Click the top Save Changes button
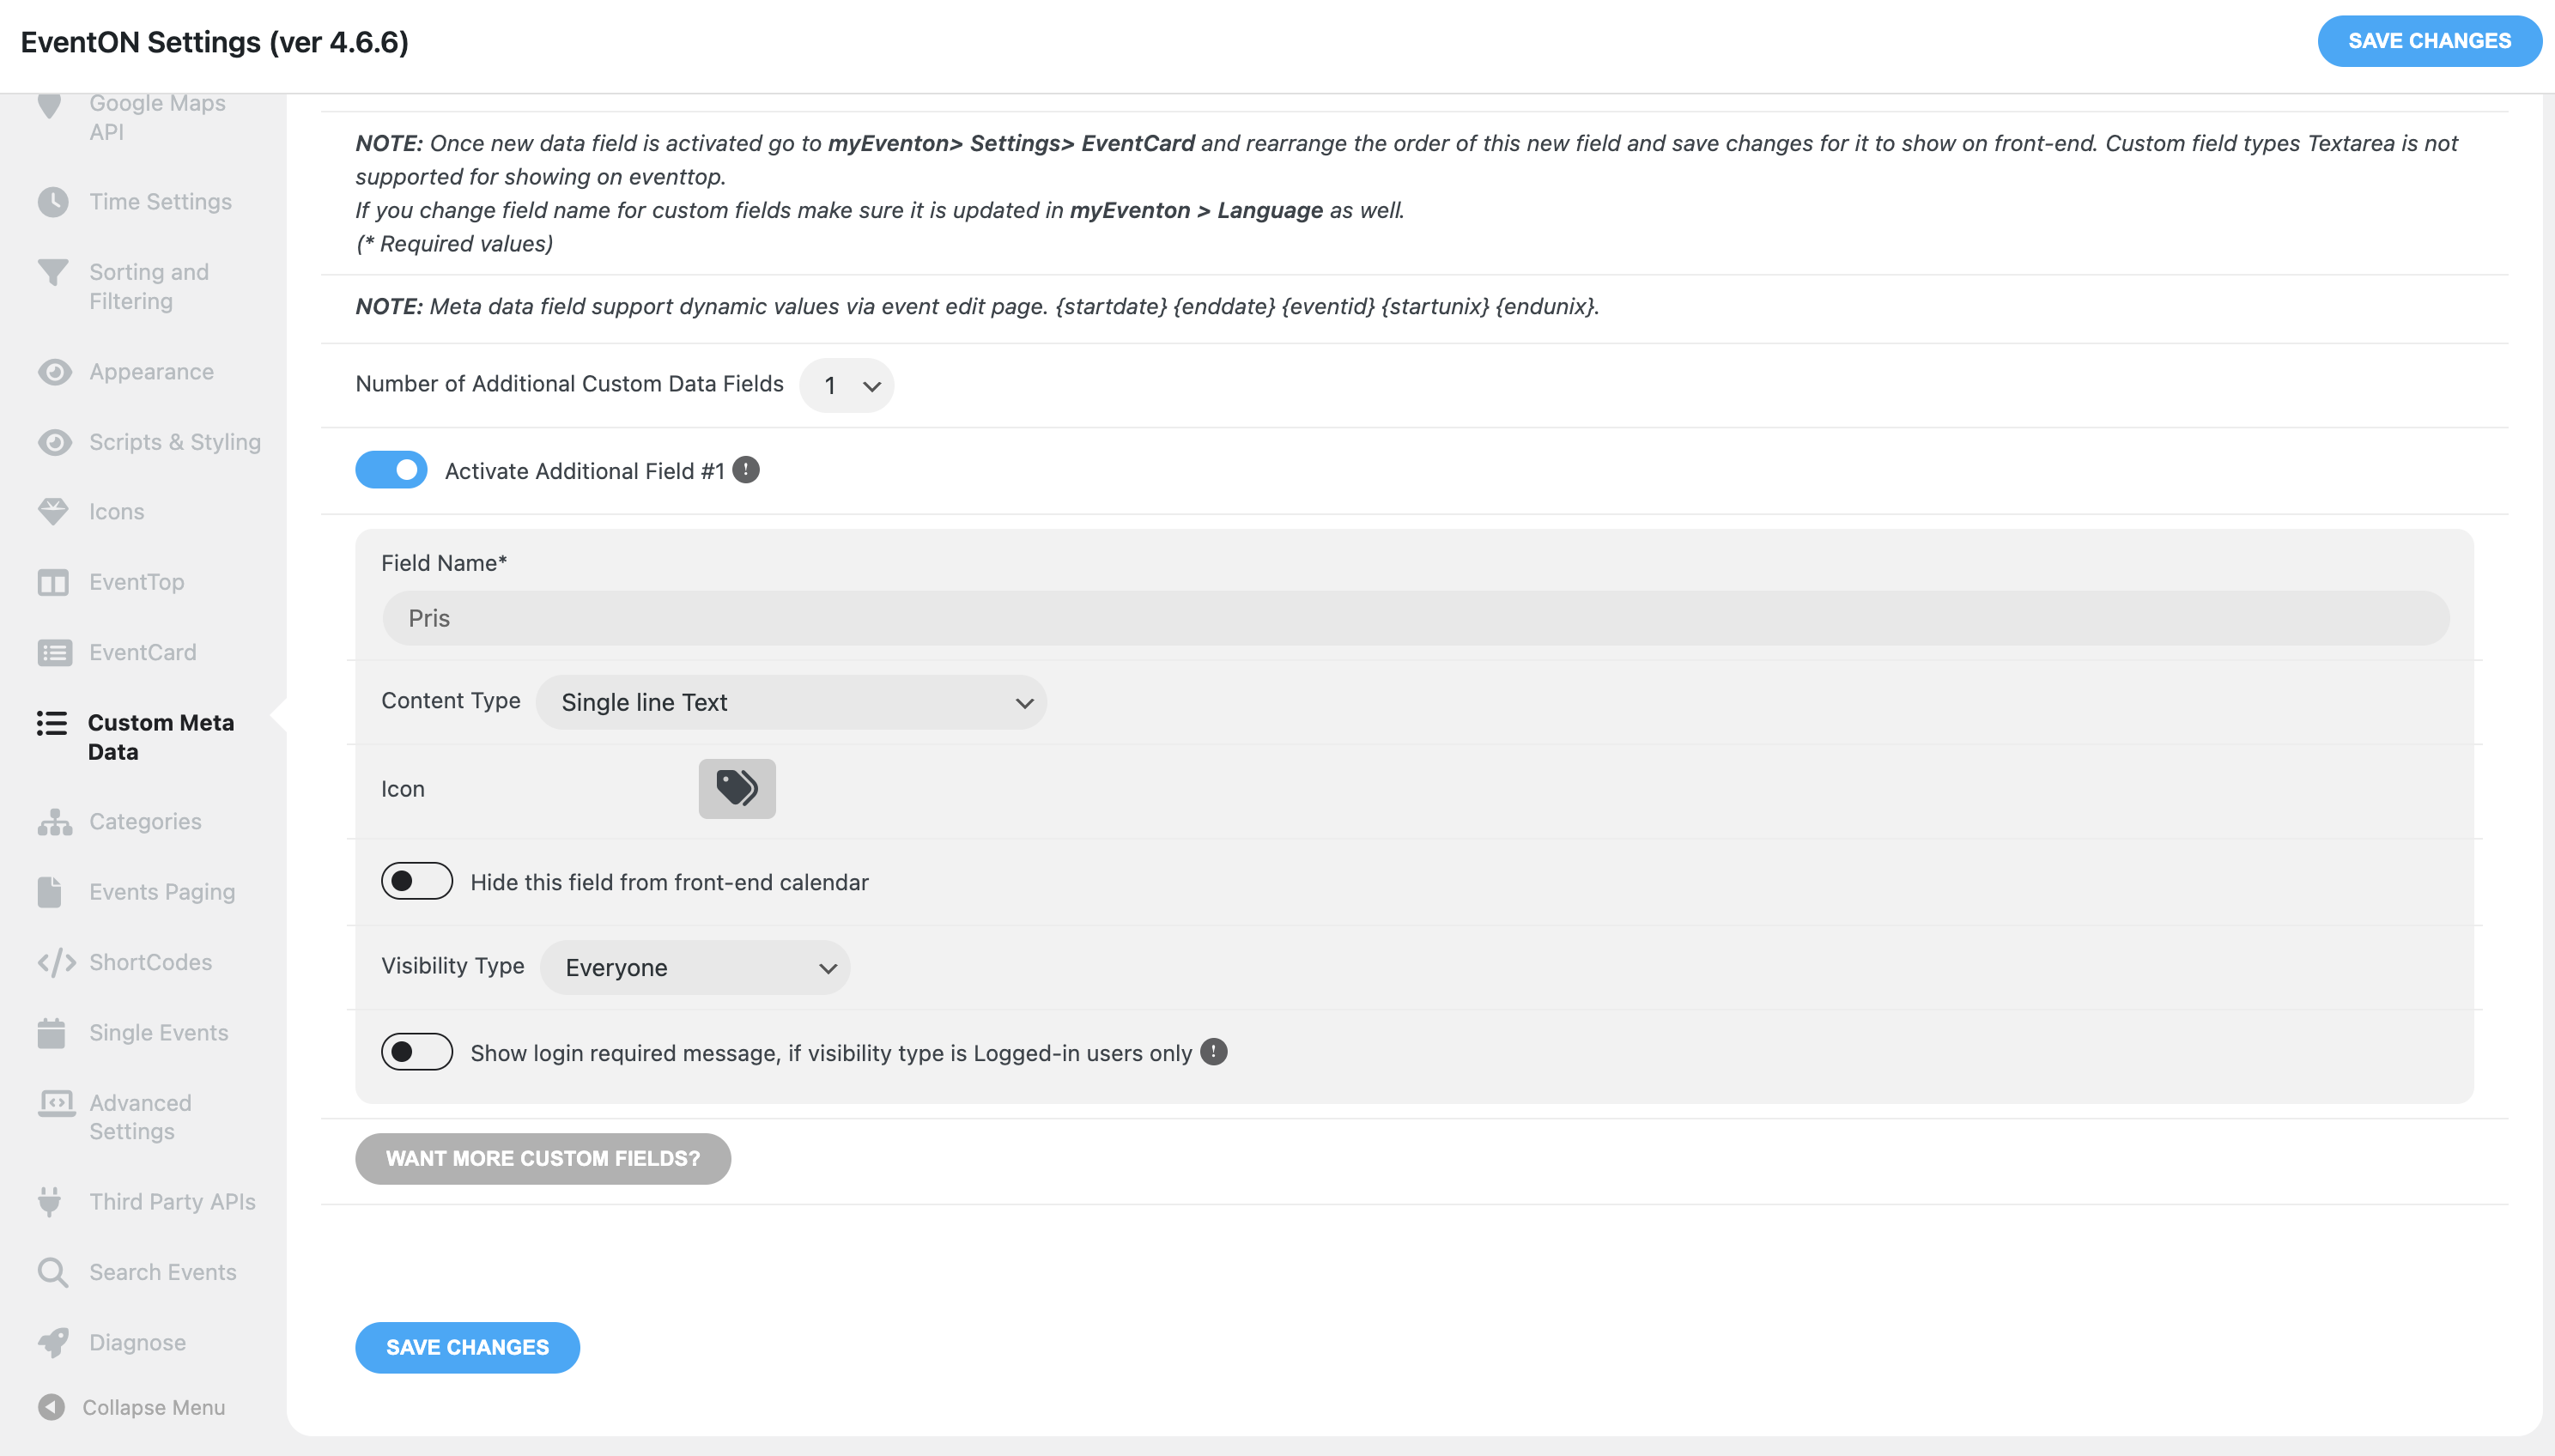Screen dimensions: 2555x1456 2430,41
